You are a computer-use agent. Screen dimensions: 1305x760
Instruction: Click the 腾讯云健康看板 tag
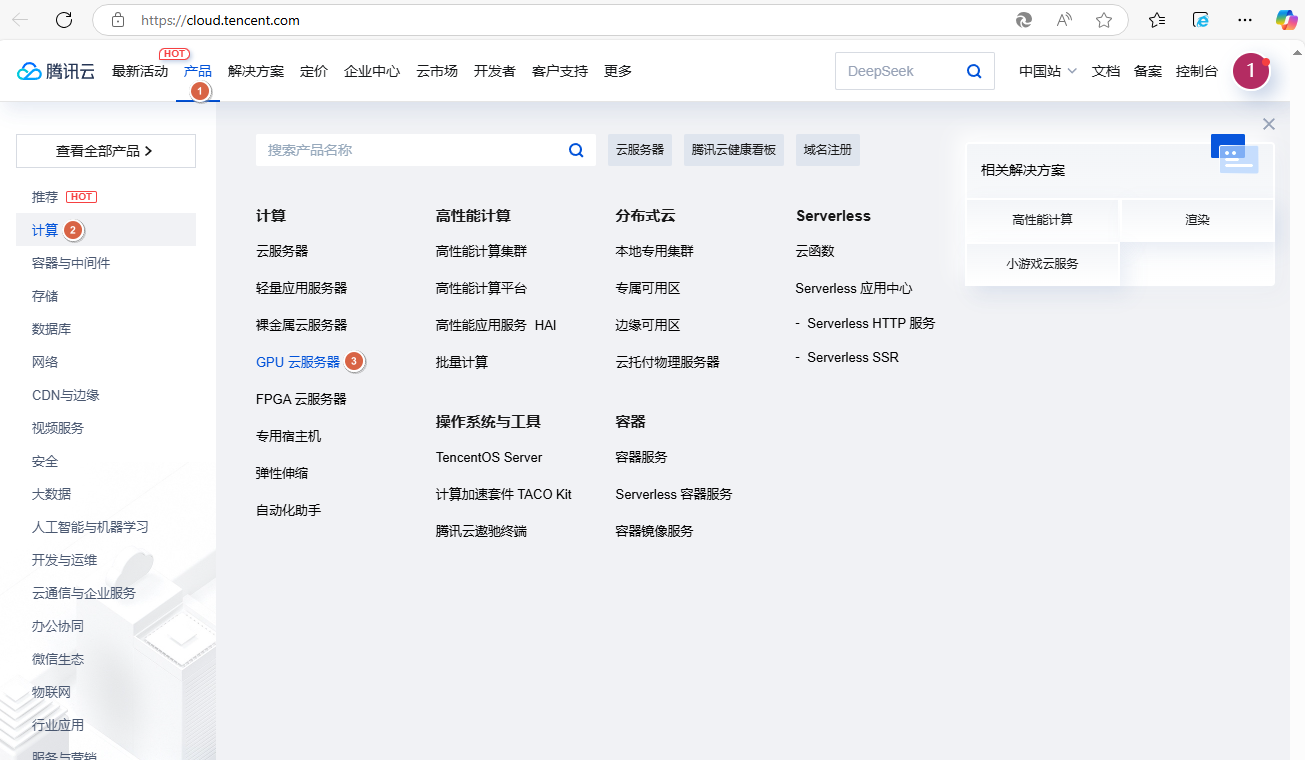pos(734,150)
